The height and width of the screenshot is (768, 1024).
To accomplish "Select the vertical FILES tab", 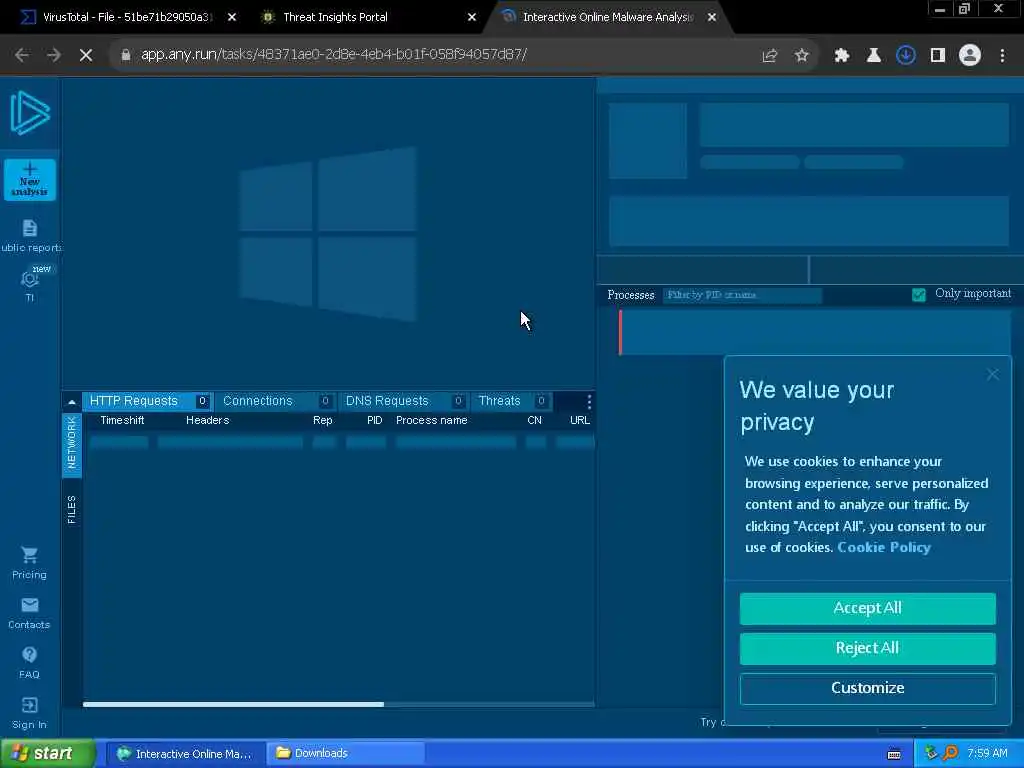I will coord(72,509).
